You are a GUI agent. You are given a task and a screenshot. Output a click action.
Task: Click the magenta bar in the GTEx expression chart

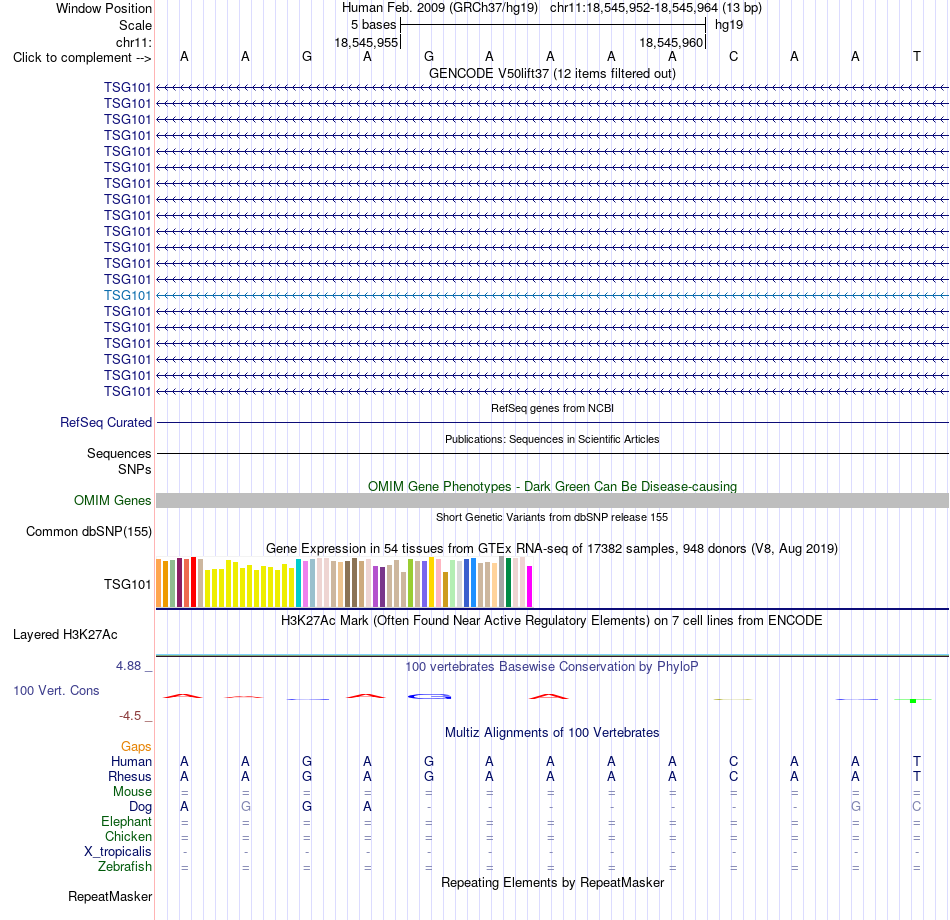pos(530,586)
